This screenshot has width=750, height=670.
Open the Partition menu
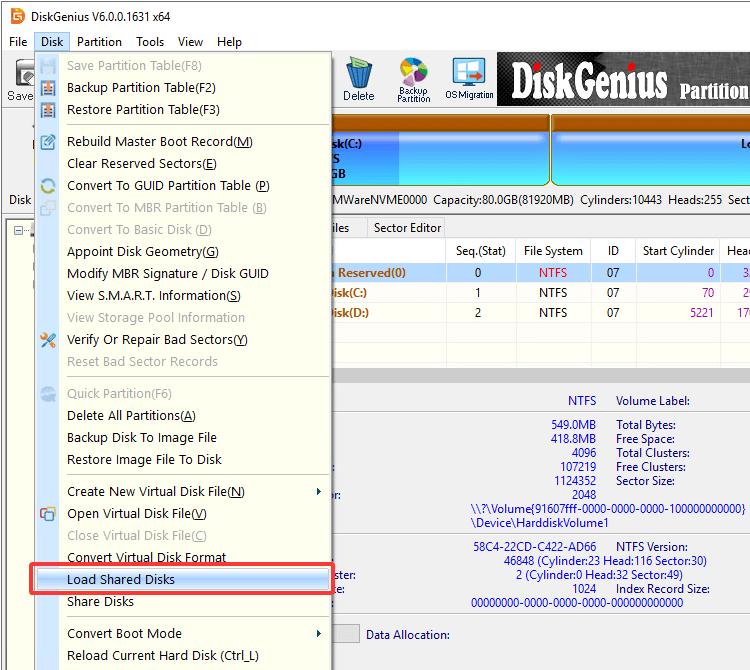[x=99, y=42]
